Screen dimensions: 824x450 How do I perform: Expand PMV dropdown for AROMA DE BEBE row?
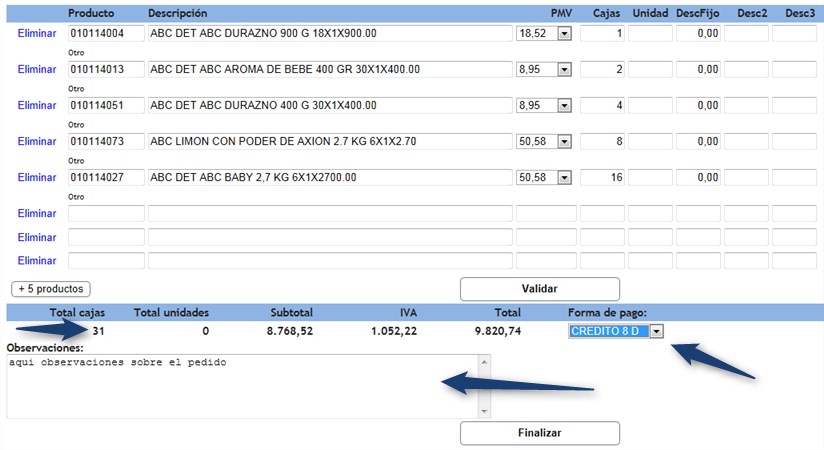pos(564,69)
